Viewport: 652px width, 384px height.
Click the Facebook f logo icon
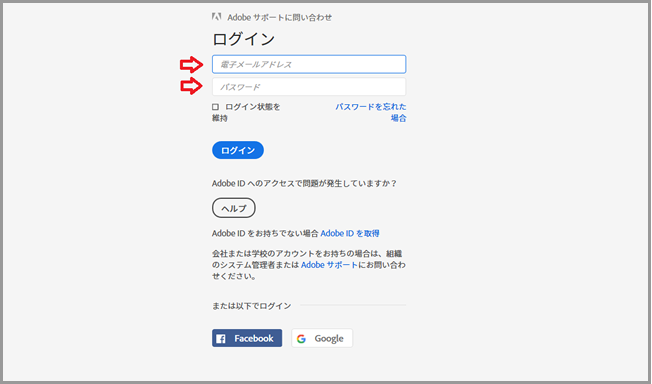[x=221, y=339]
